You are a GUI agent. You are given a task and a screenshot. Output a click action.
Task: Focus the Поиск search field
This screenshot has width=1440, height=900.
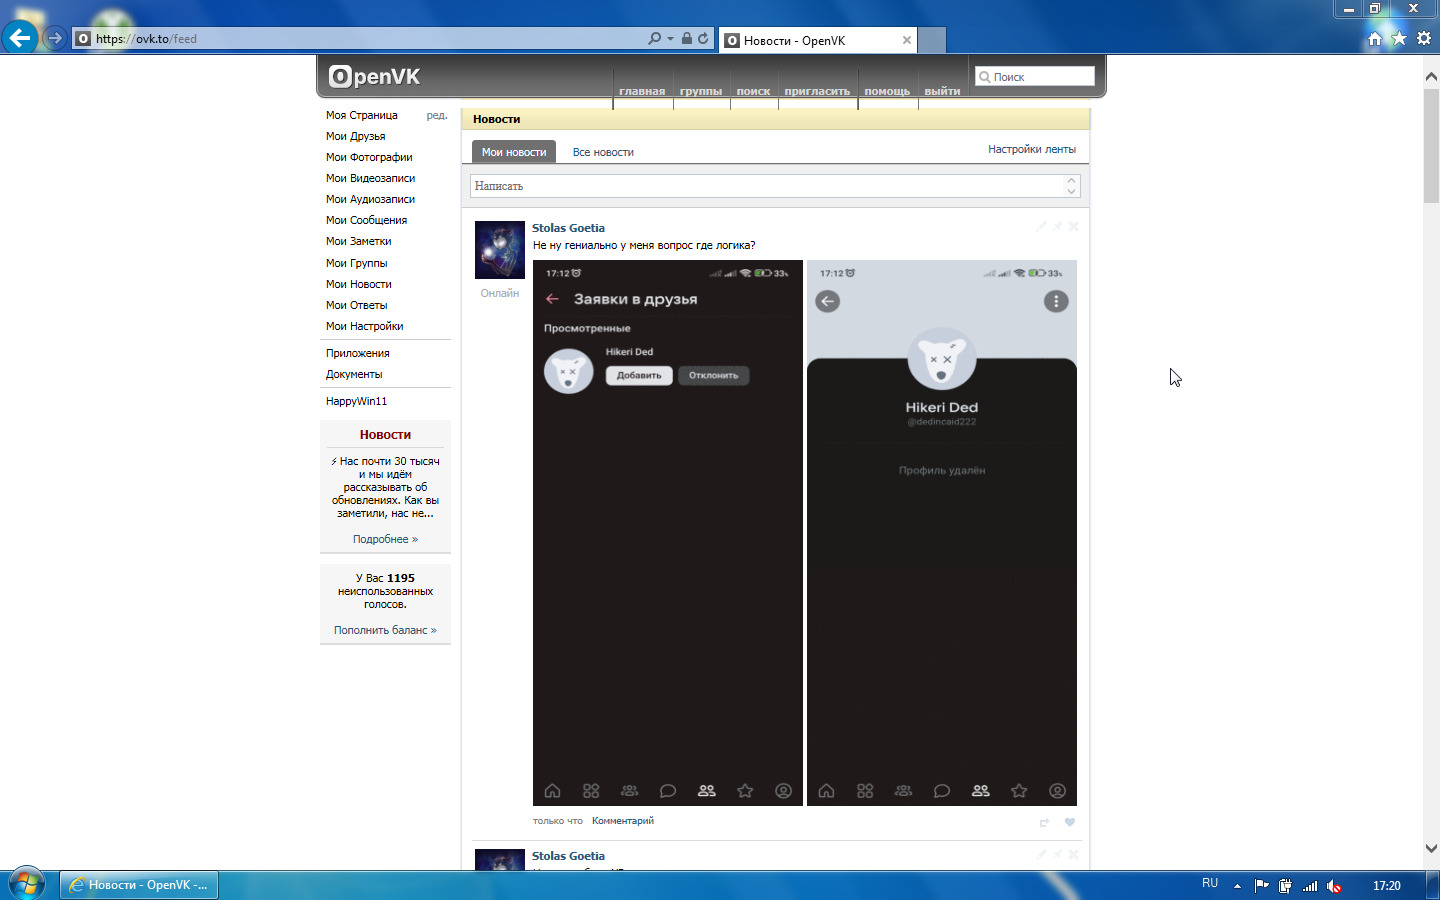click(1035, 77)
